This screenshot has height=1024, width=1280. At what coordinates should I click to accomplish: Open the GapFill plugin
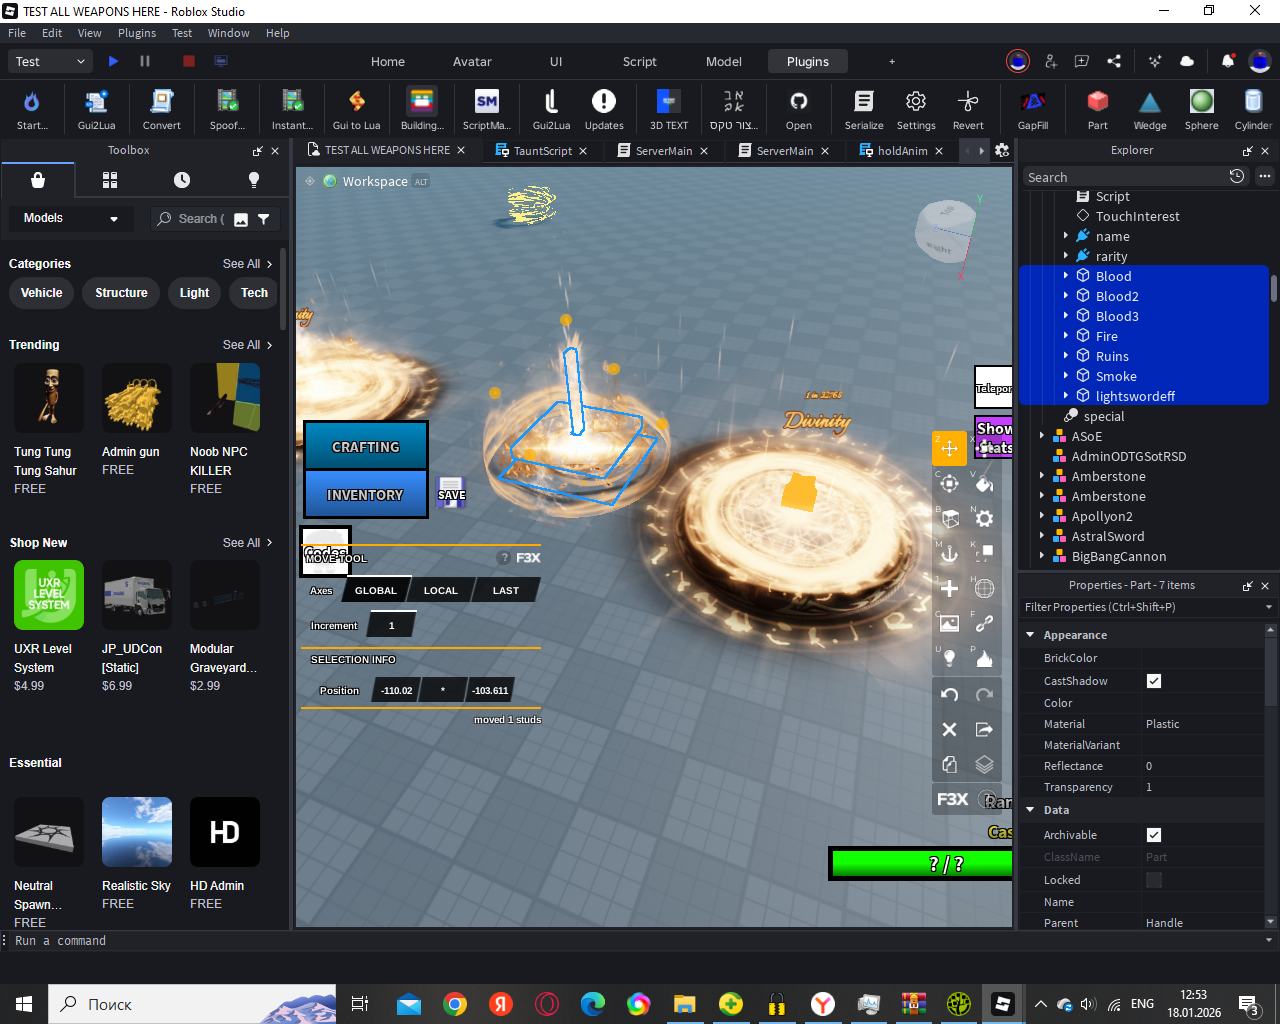tap(1033, 109)
